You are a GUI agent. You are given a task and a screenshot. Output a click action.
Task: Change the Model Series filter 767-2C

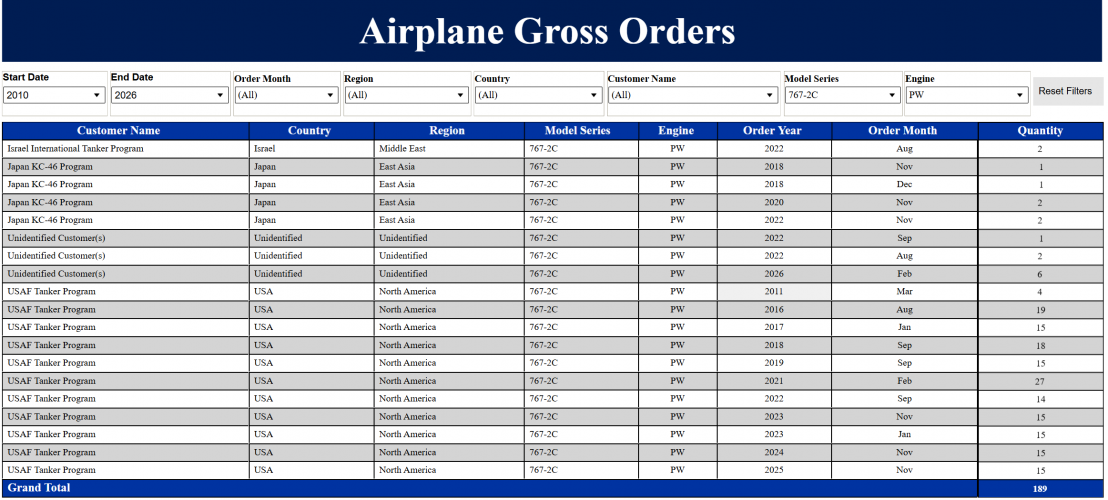pyautogui.click(x=843, y=95)
